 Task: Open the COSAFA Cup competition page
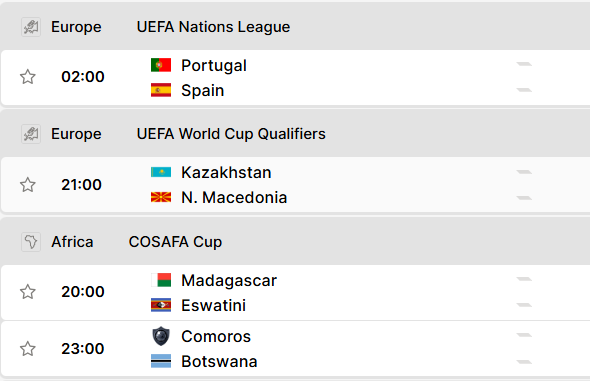point(175,242)
